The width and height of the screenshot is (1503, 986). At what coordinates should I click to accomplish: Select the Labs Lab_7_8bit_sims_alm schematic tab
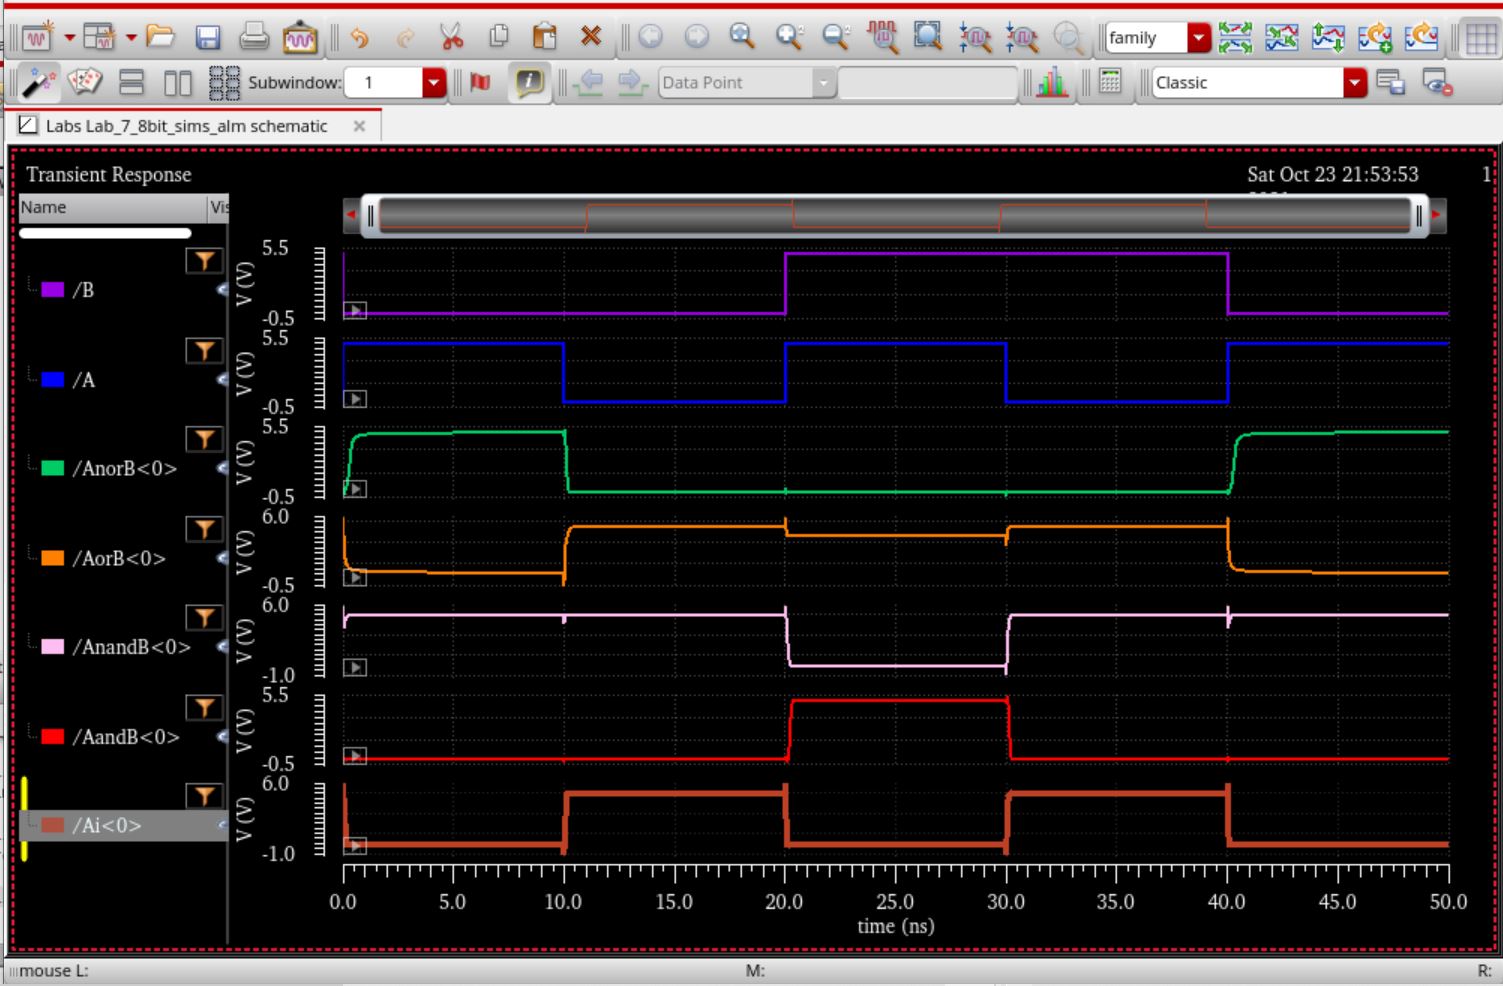click(x=186, y=126)
